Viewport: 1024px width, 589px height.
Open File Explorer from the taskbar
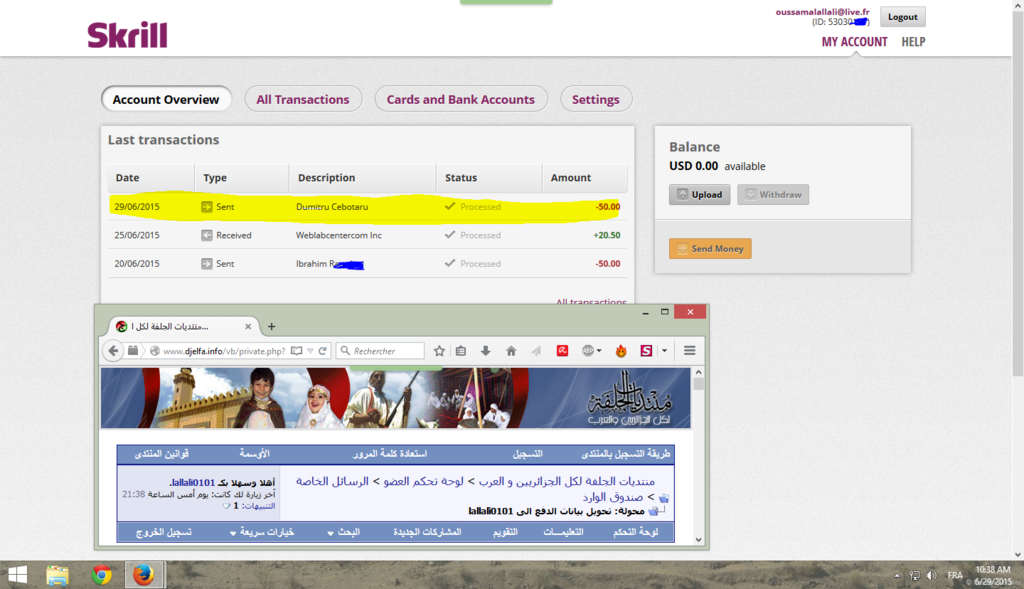57,575
